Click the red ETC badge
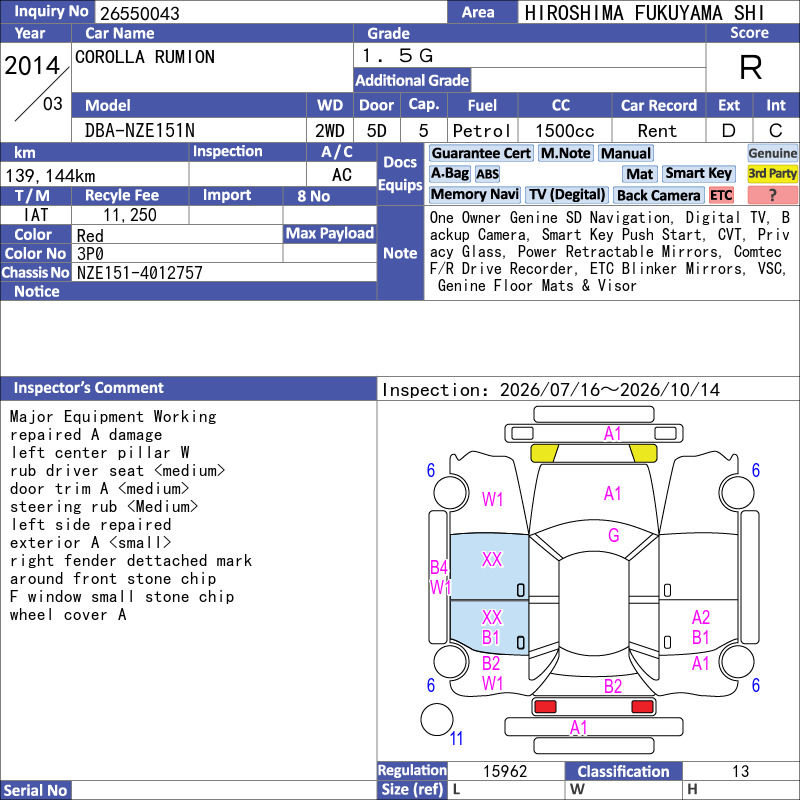The image size is (800, 800). [721, 195]
